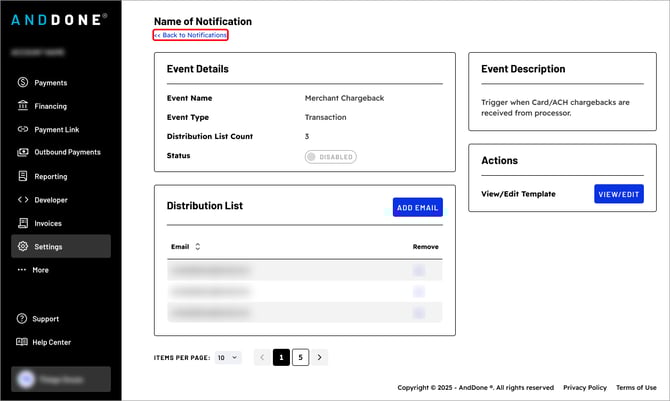
Task: Go to next page with right chevron
Action: [320, 357]
